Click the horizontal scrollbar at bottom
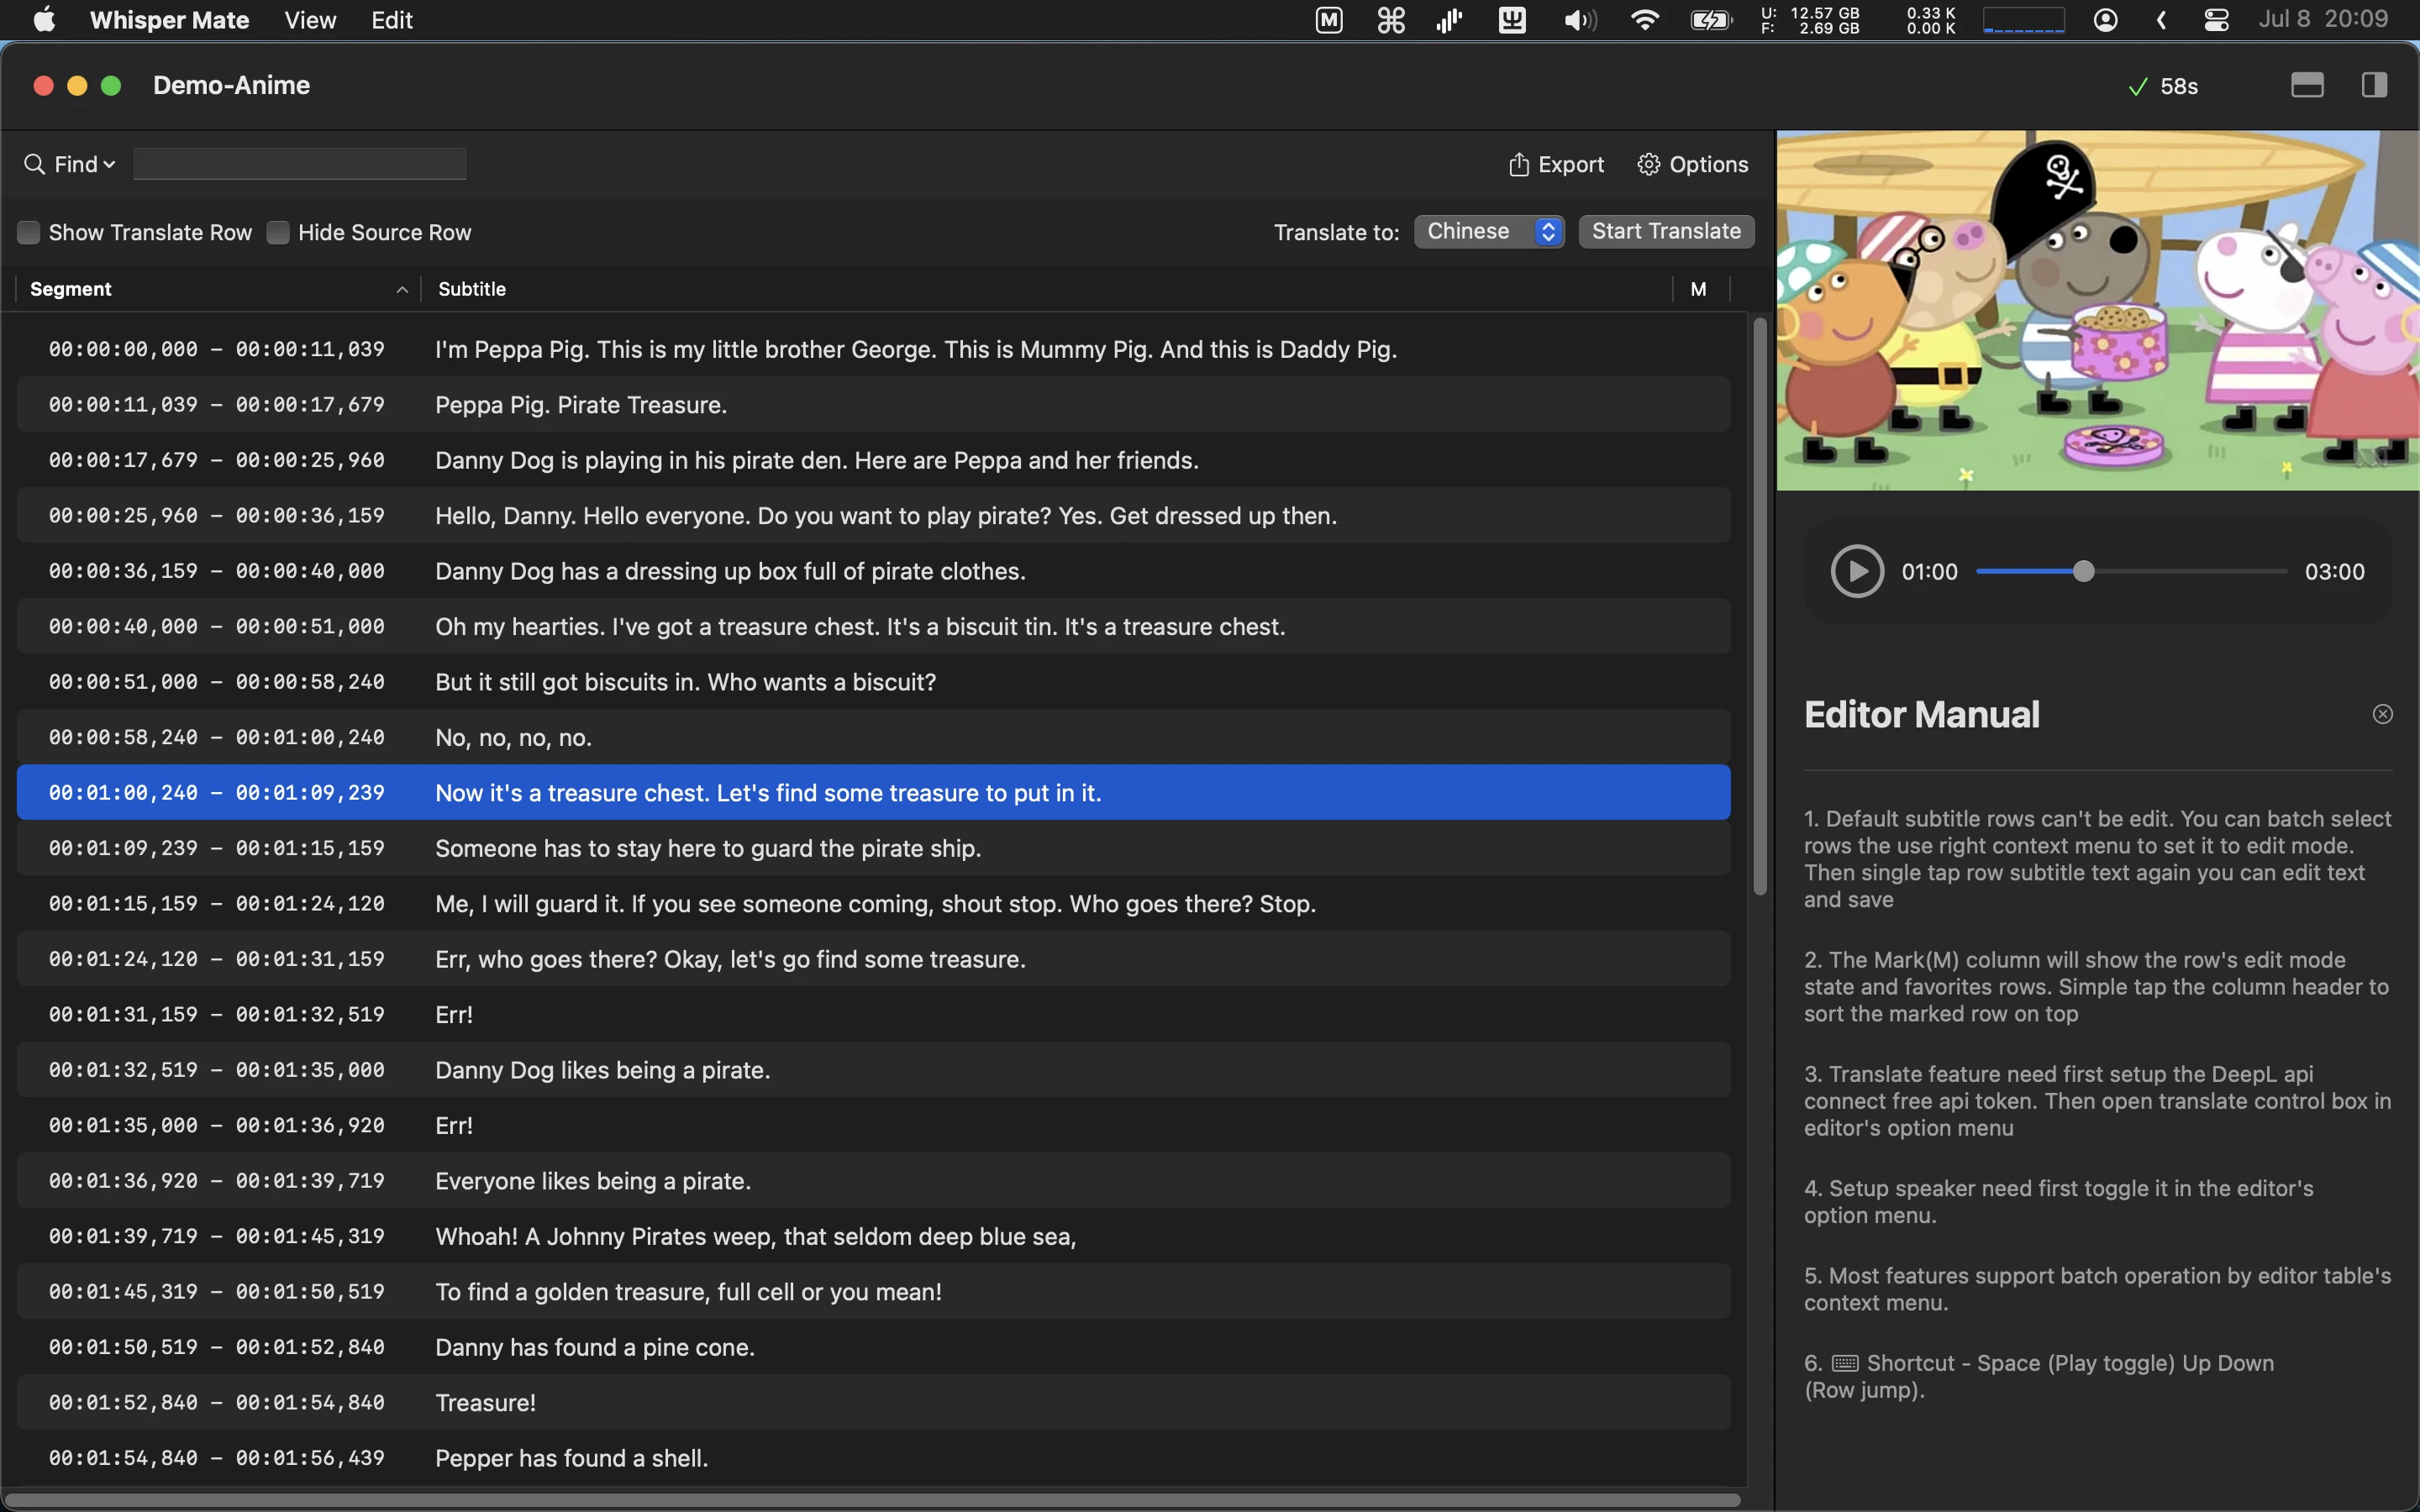2420x1512 pixels. coord(872,1500)
